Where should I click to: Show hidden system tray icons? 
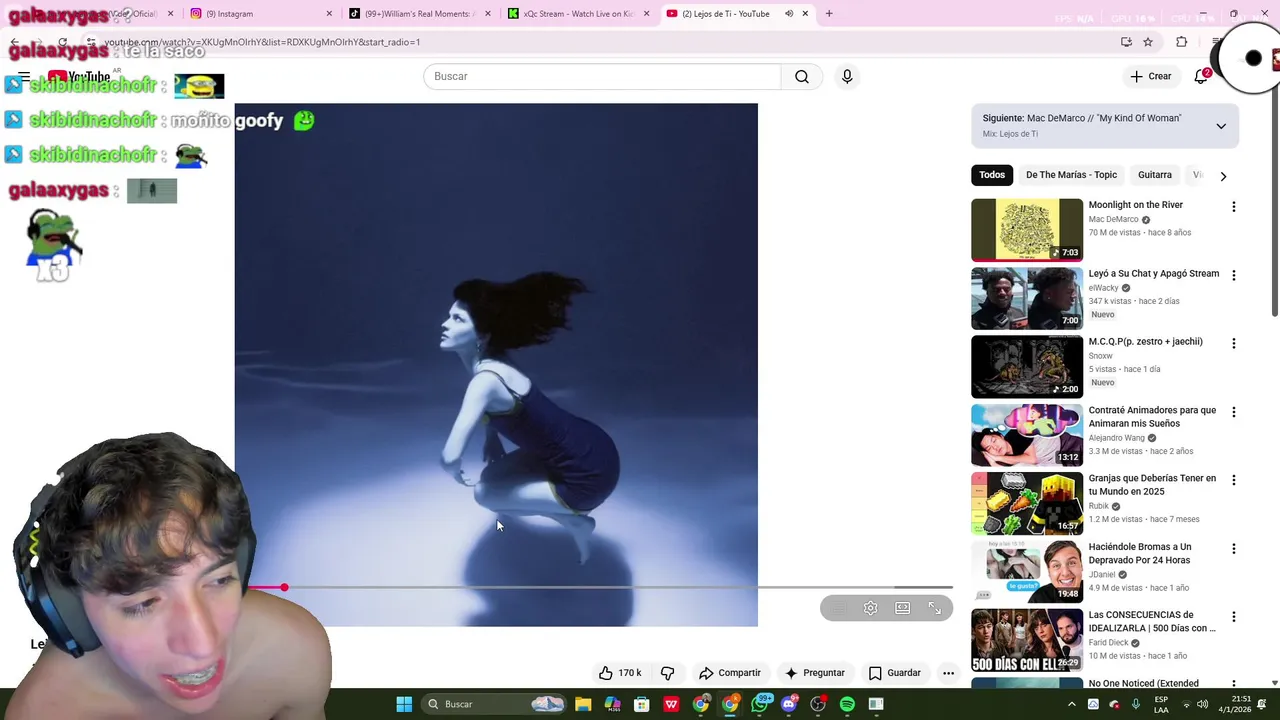(1072, 704)
